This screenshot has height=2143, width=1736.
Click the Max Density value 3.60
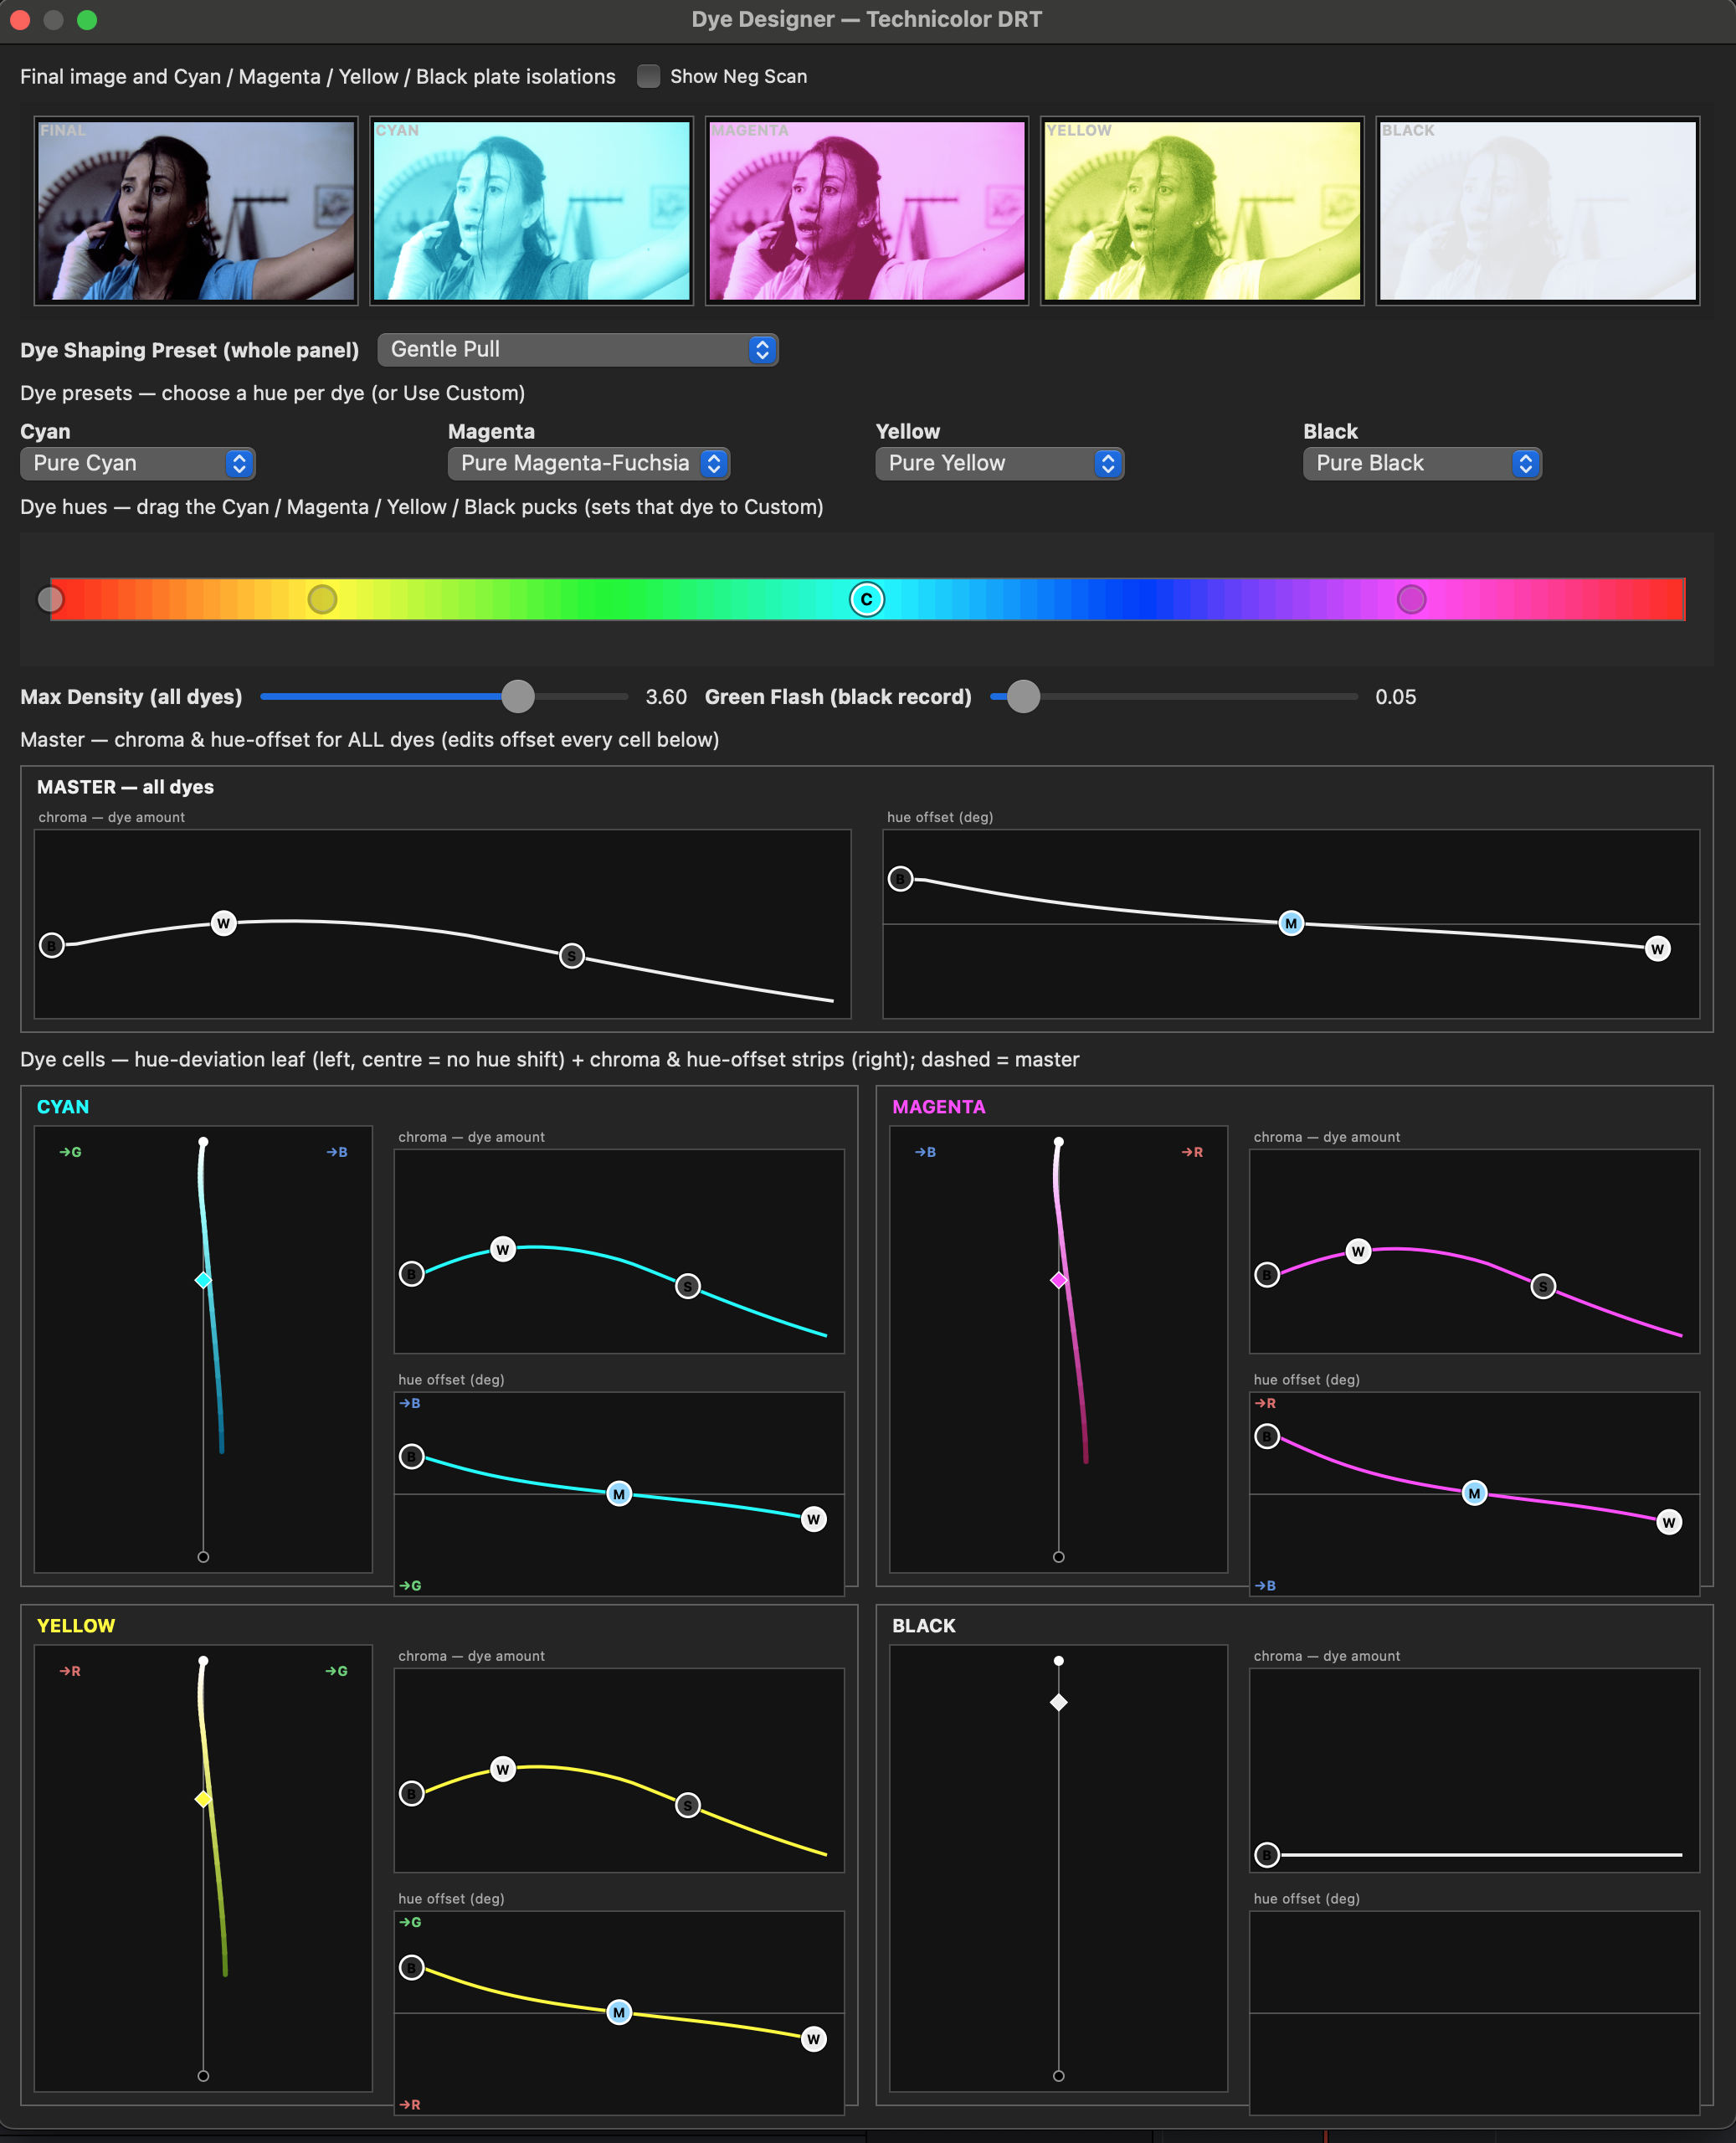pos(666,697)
